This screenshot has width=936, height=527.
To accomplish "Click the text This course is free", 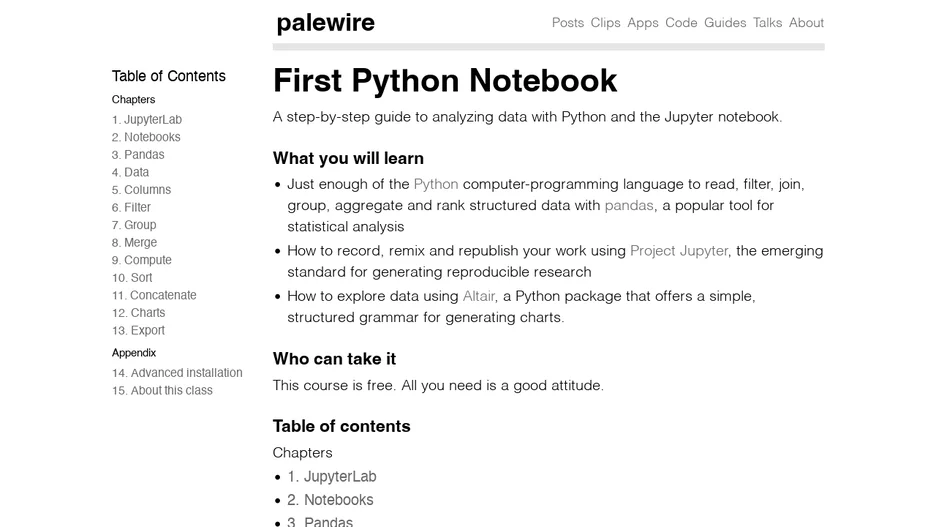I will [x=334, y=386].
